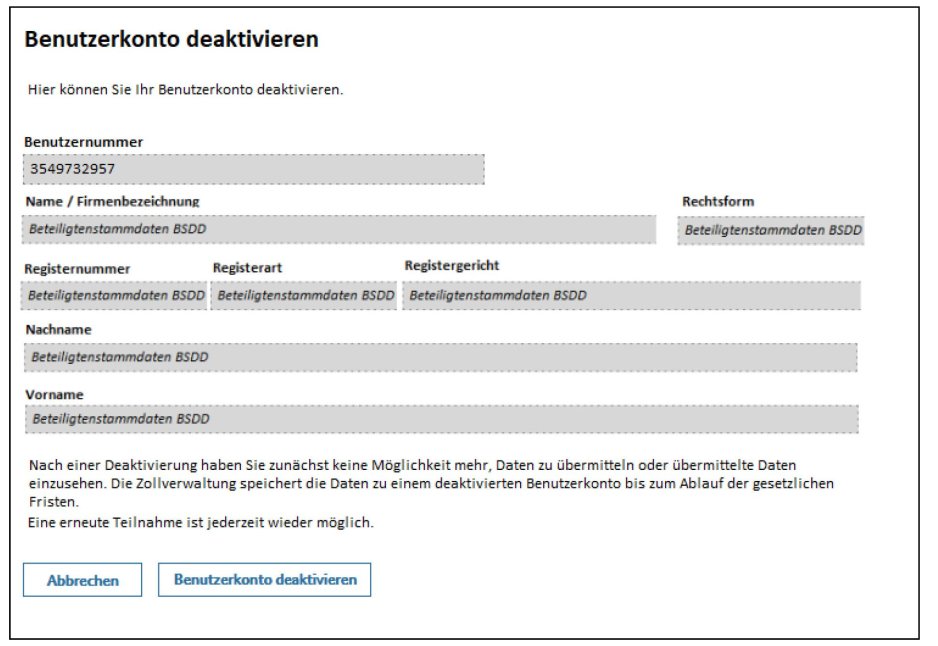Click the Benutzernummer field showing 3549732957
Screen dimensions: 938x646
(253, 169)
